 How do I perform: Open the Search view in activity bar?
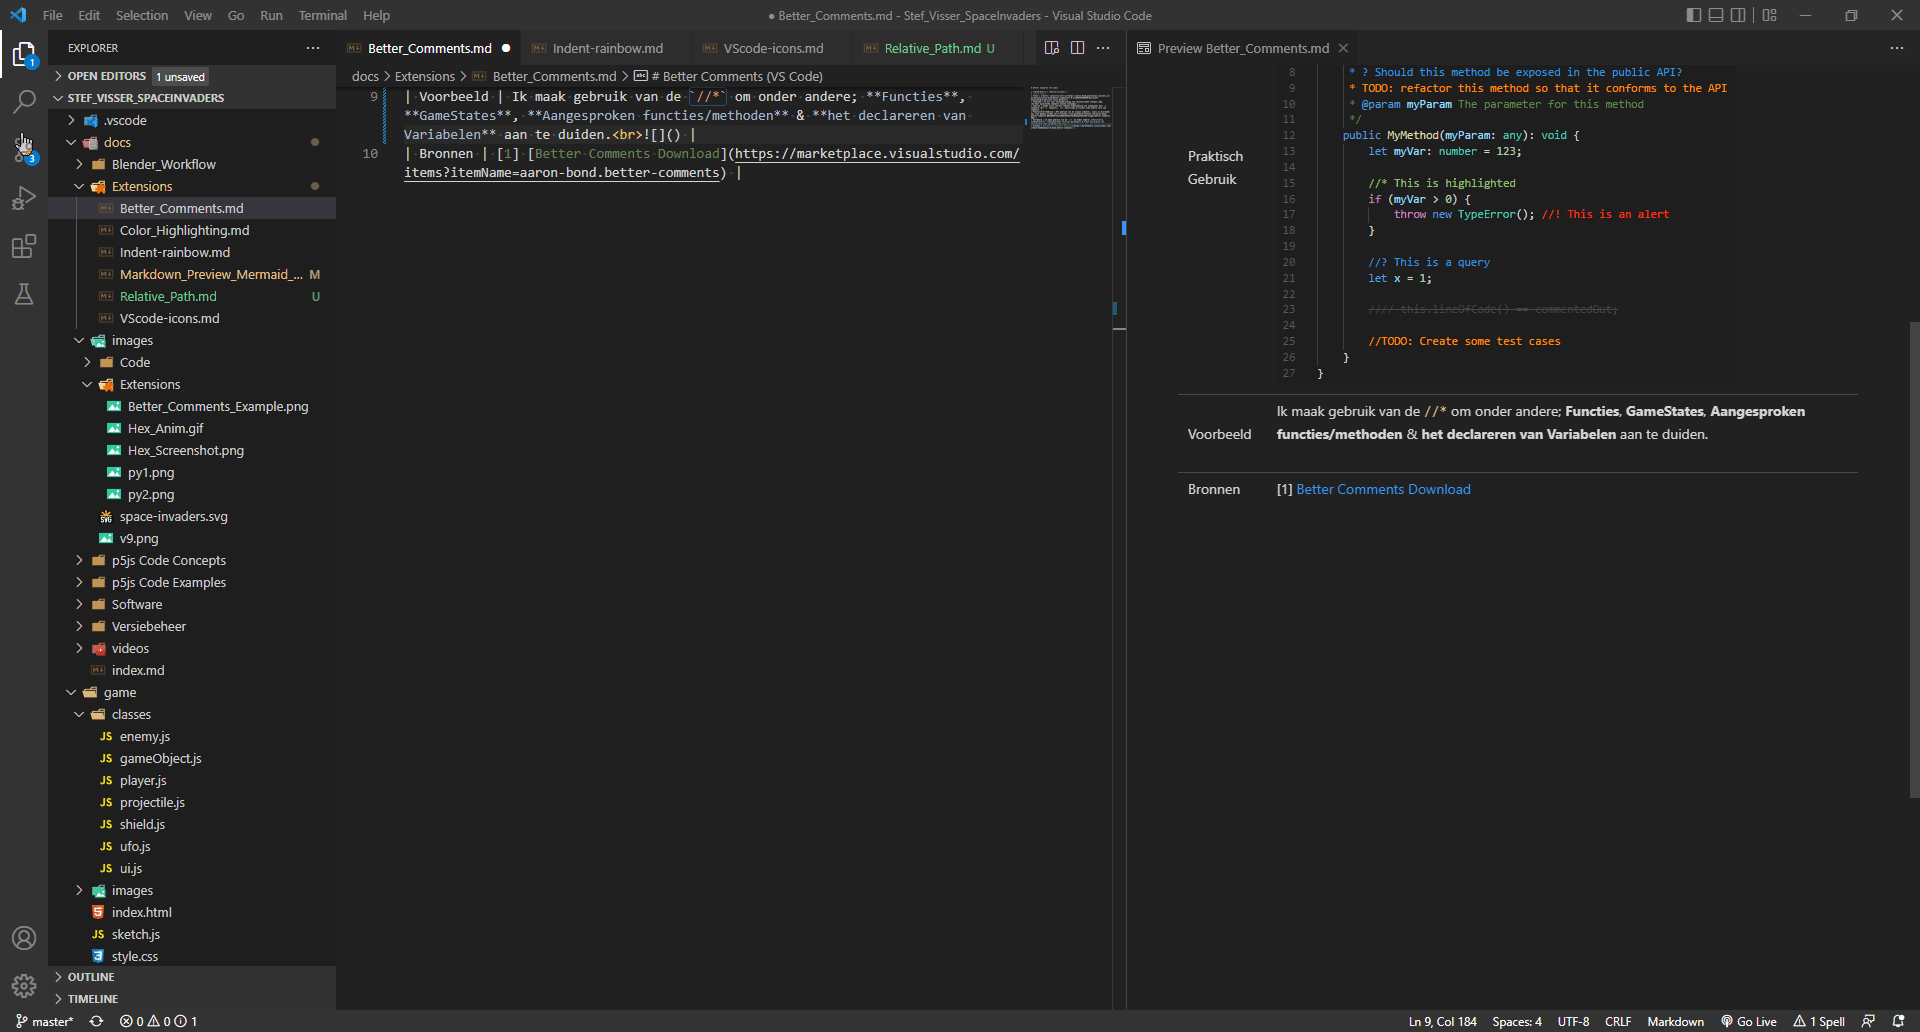[x=24, y=101]
